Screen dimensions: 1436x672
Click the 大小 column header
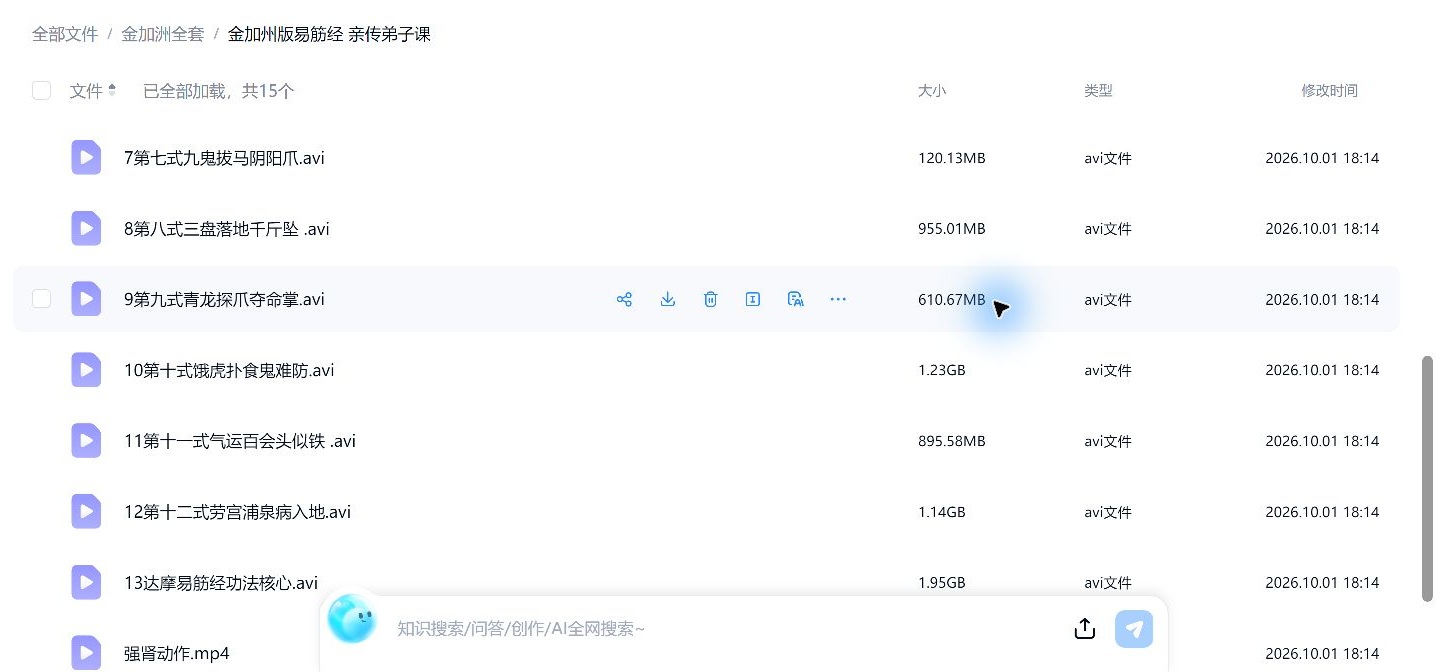pos(932,91)
